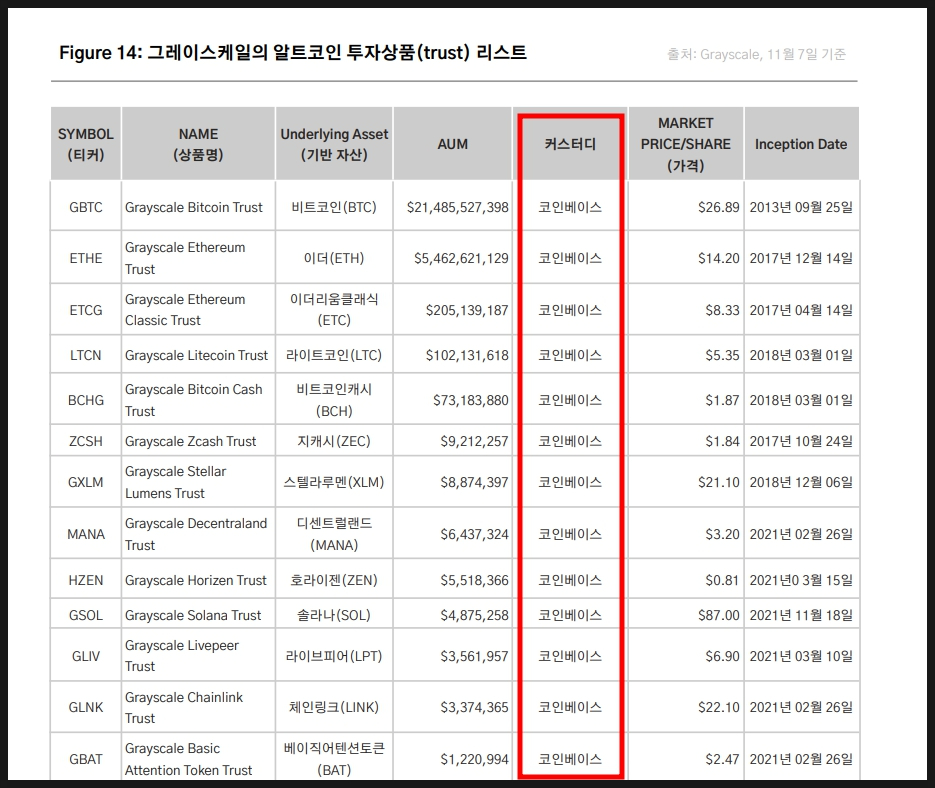Click the 비트코인(BTC) asset cell
Viewport: 935px width, 788px height.
pyautogui.click(x=334, y=207)
